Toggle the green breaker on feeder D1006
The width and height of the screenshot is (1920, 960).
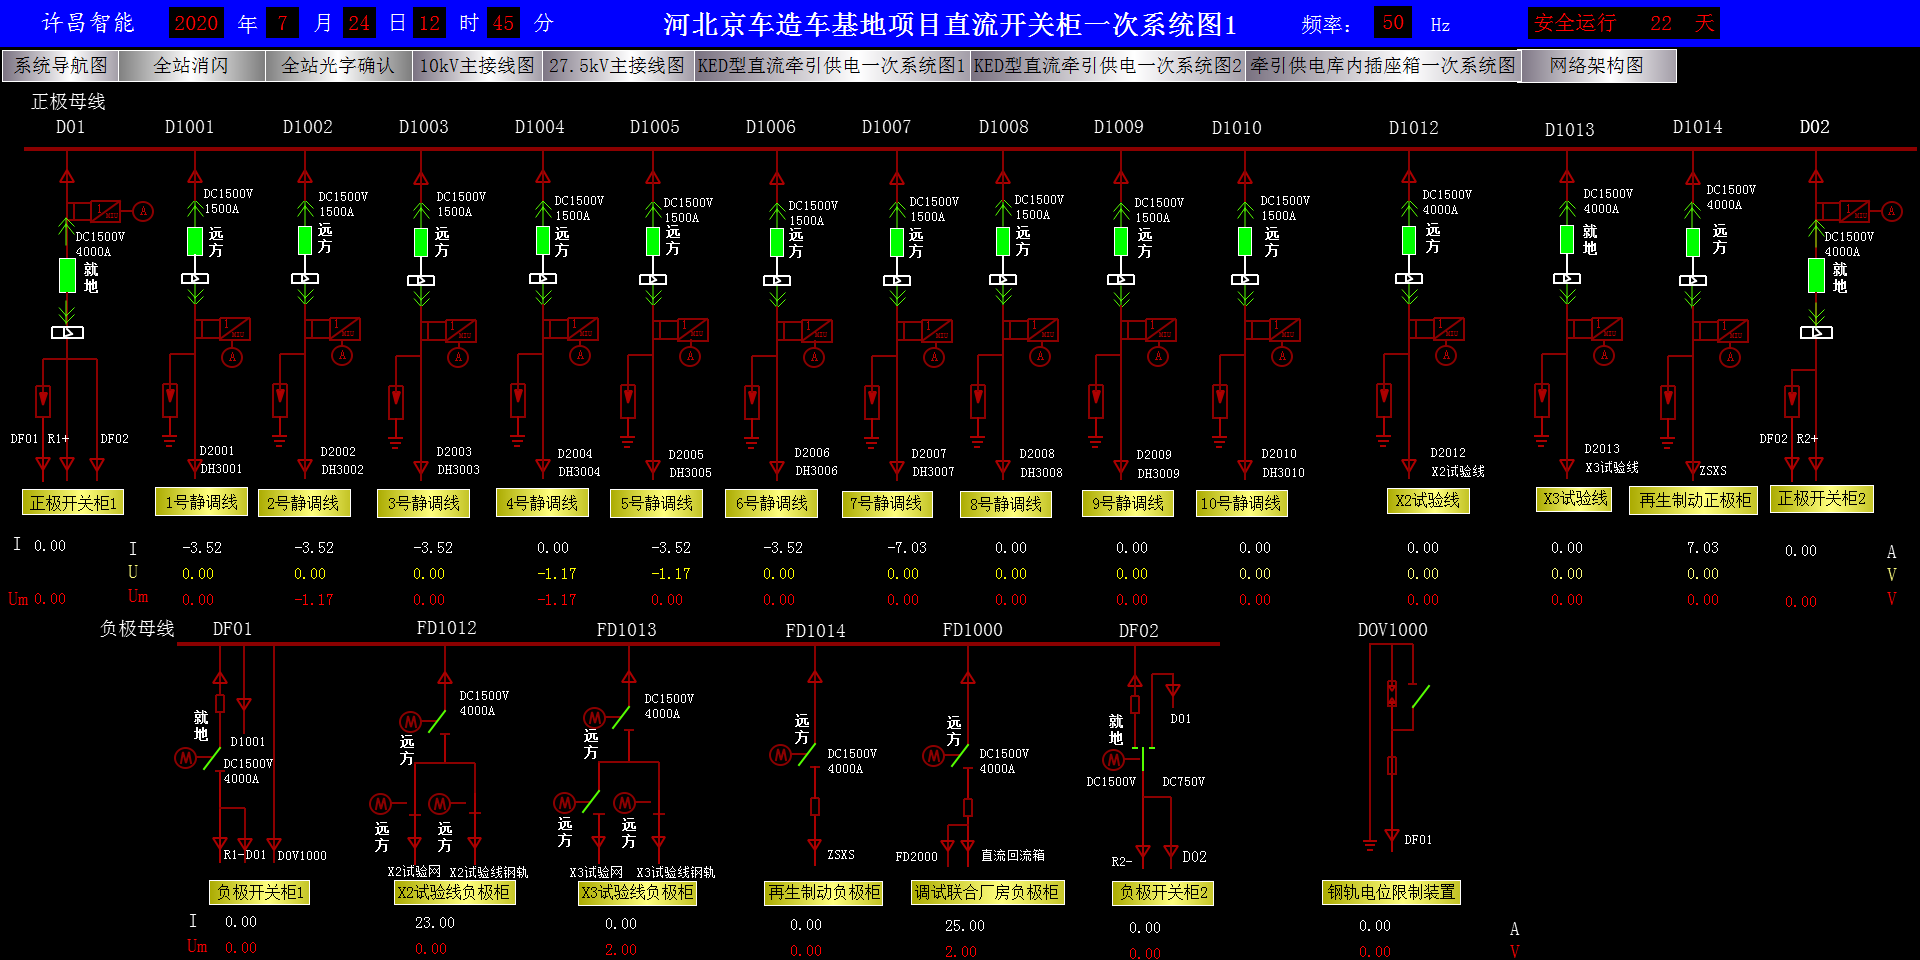[x=777, y=242]
